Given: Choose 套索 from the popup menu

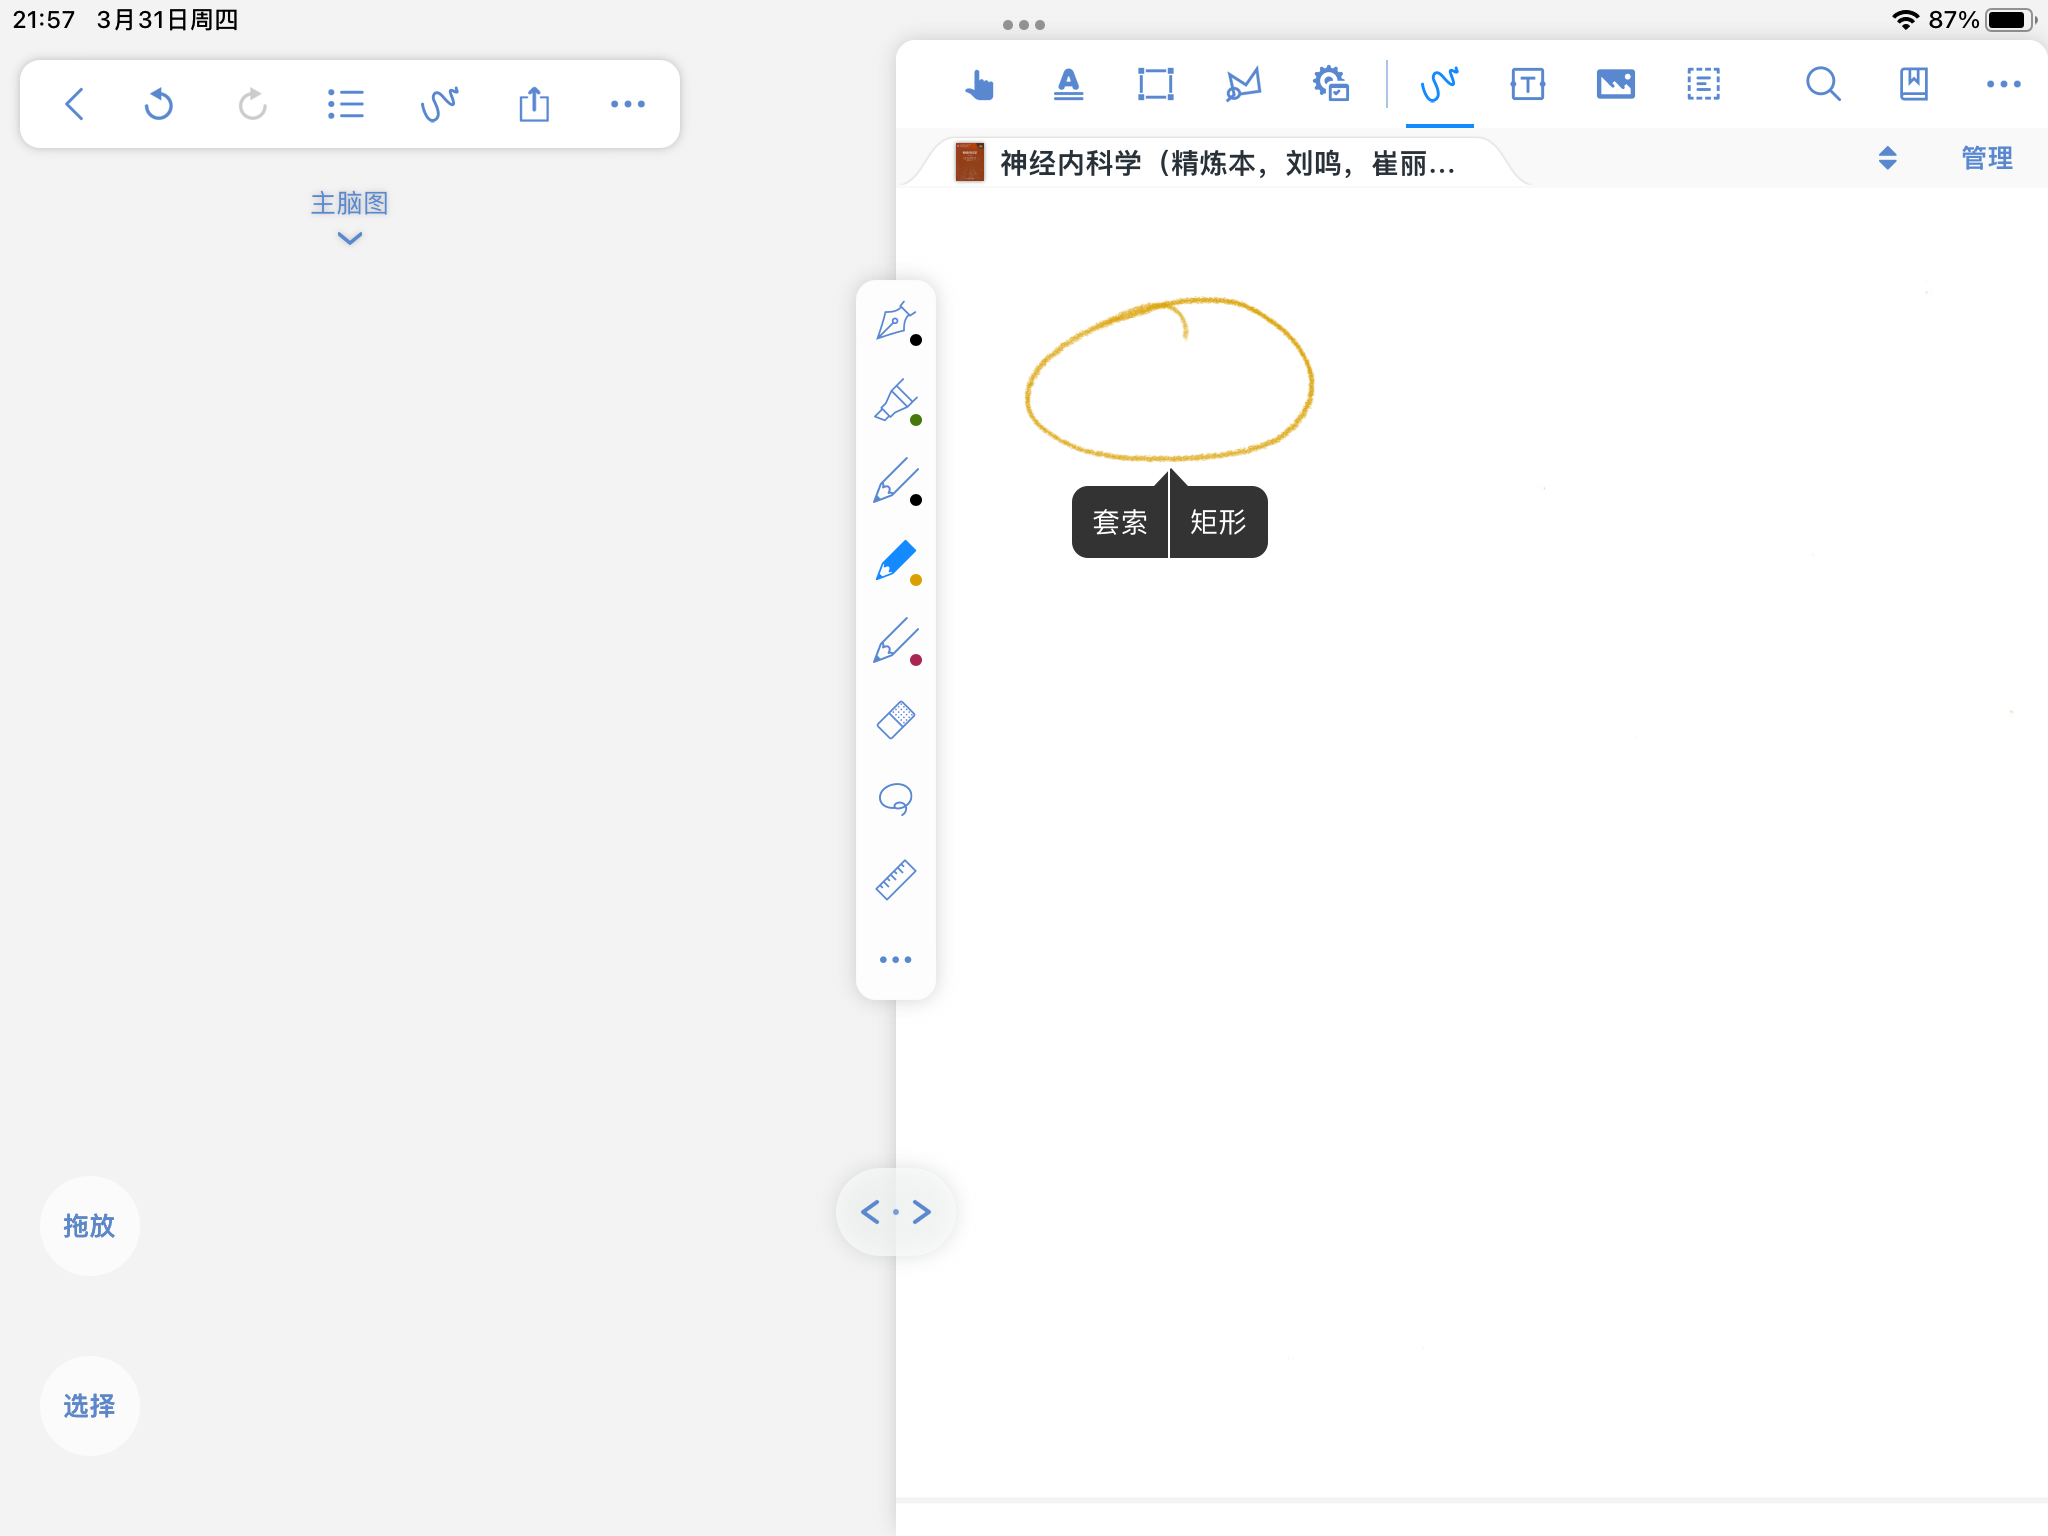Looking at the screenshot, I should point(1119,522).
